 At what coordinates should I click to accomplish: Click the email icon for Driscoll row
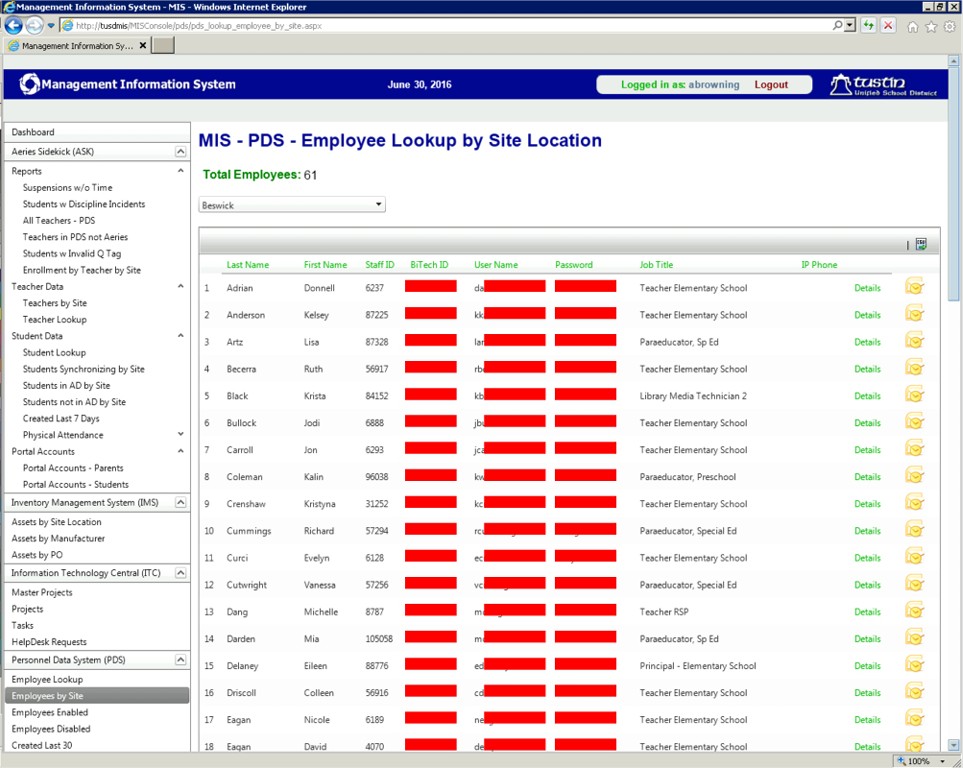[914, 692]
